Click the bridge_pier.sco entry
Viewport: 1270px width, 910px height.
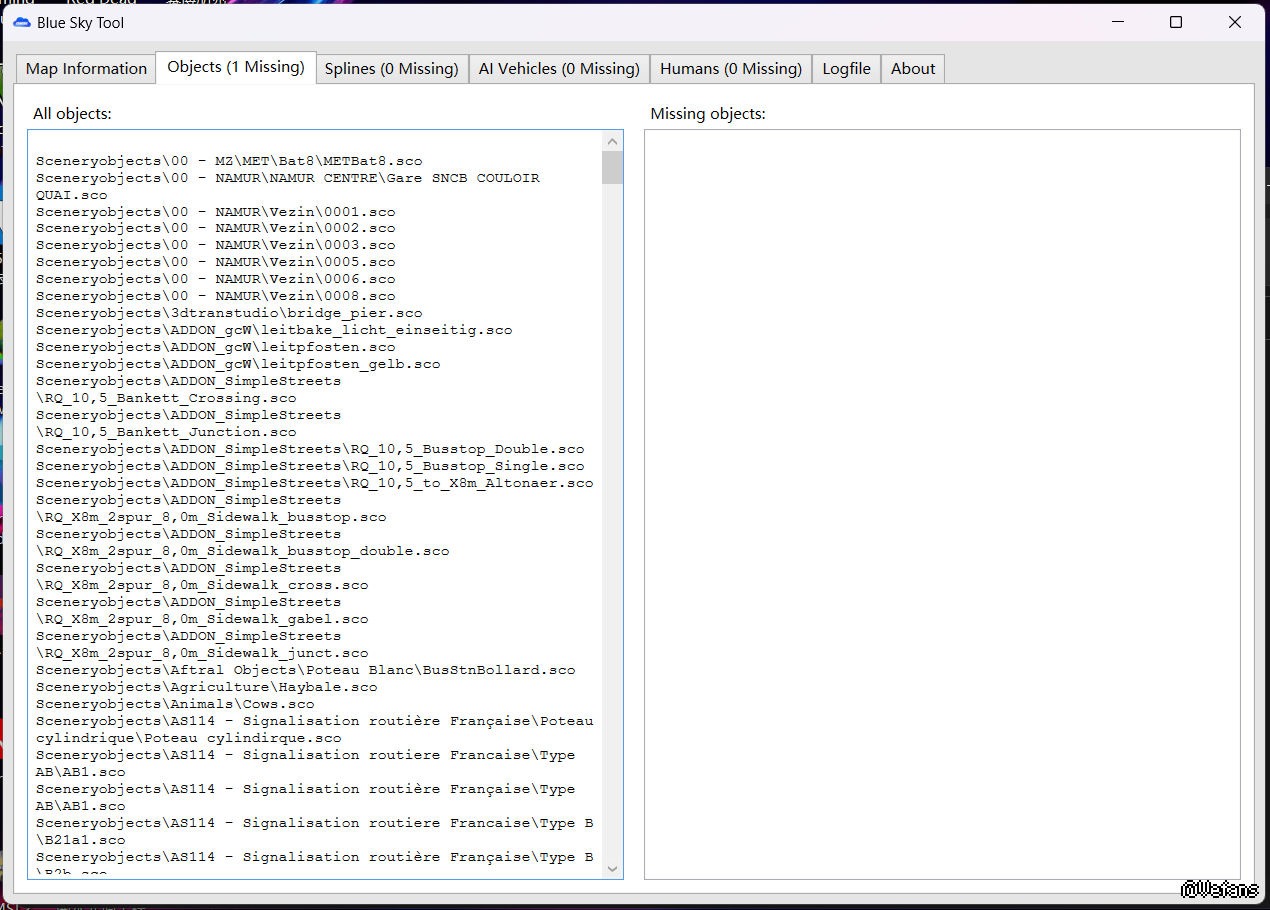(229, 314)
